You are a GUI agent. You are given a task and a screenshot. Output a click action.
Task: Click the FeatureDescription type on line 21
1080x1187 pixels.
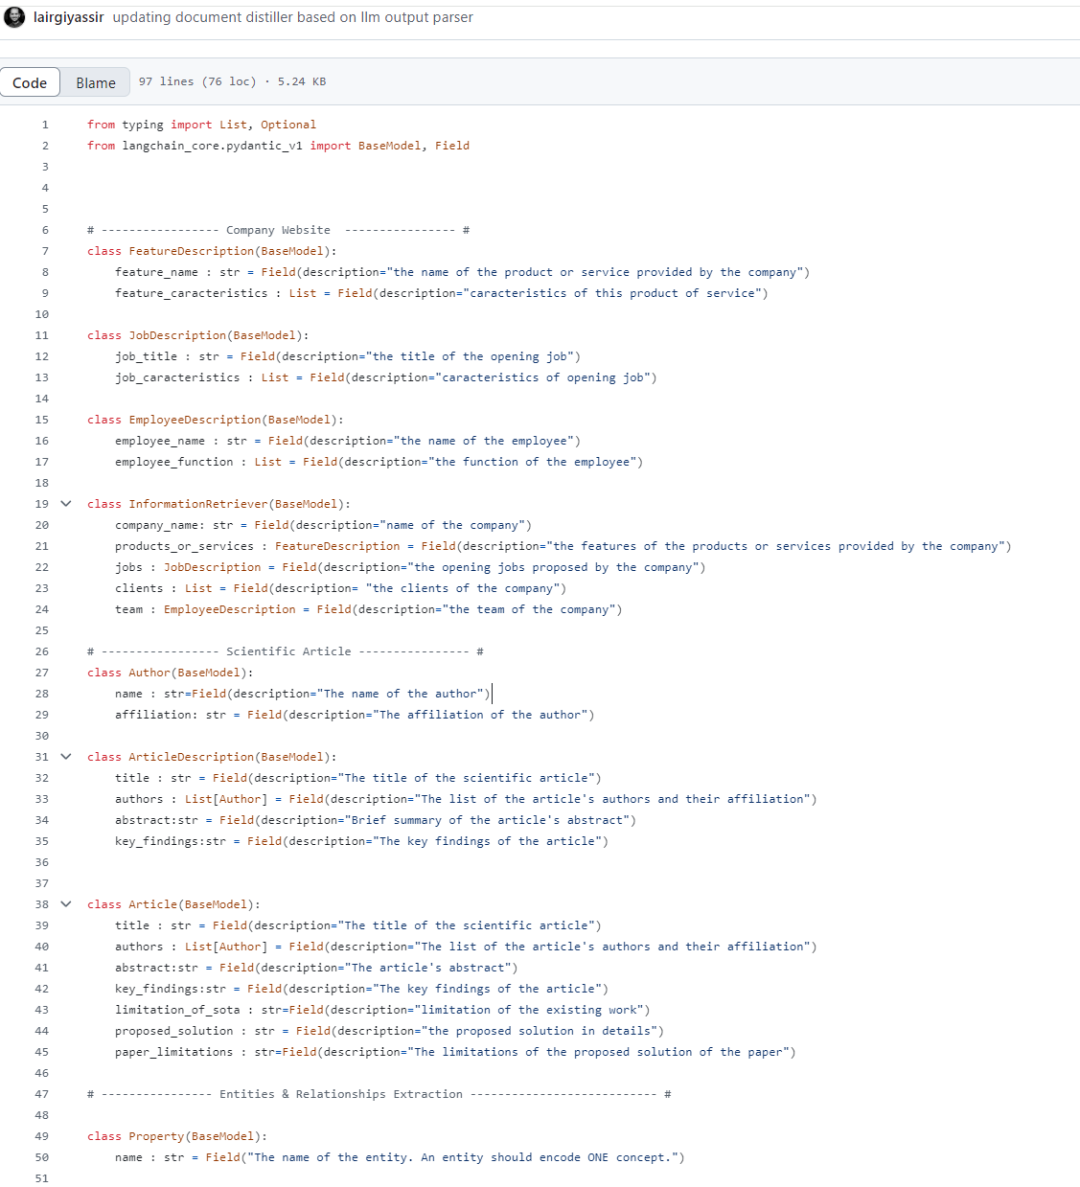coord(337,546)
